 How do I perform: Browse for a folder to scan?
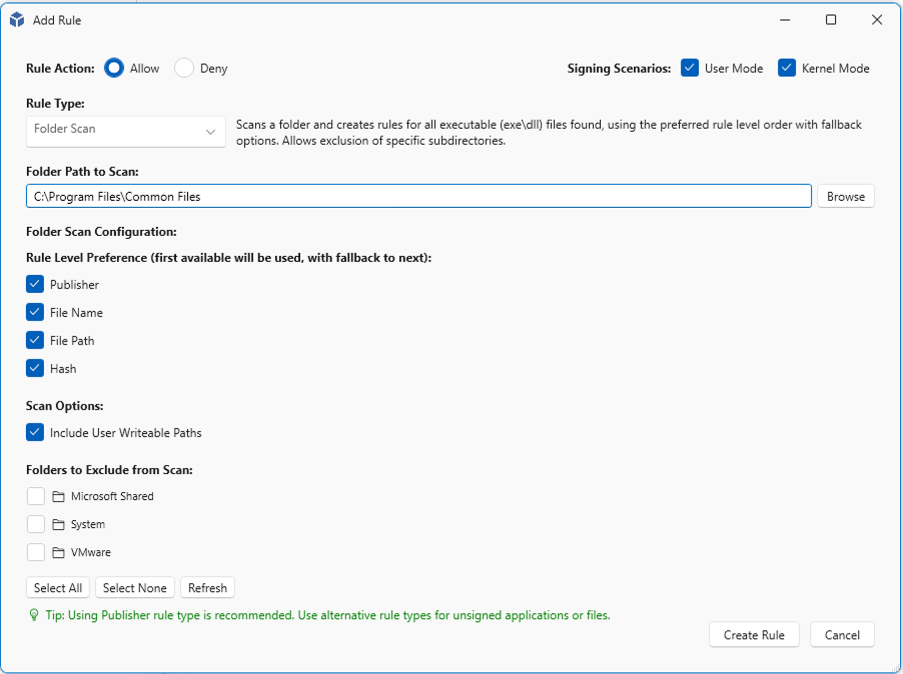click(x=845, y=197)
